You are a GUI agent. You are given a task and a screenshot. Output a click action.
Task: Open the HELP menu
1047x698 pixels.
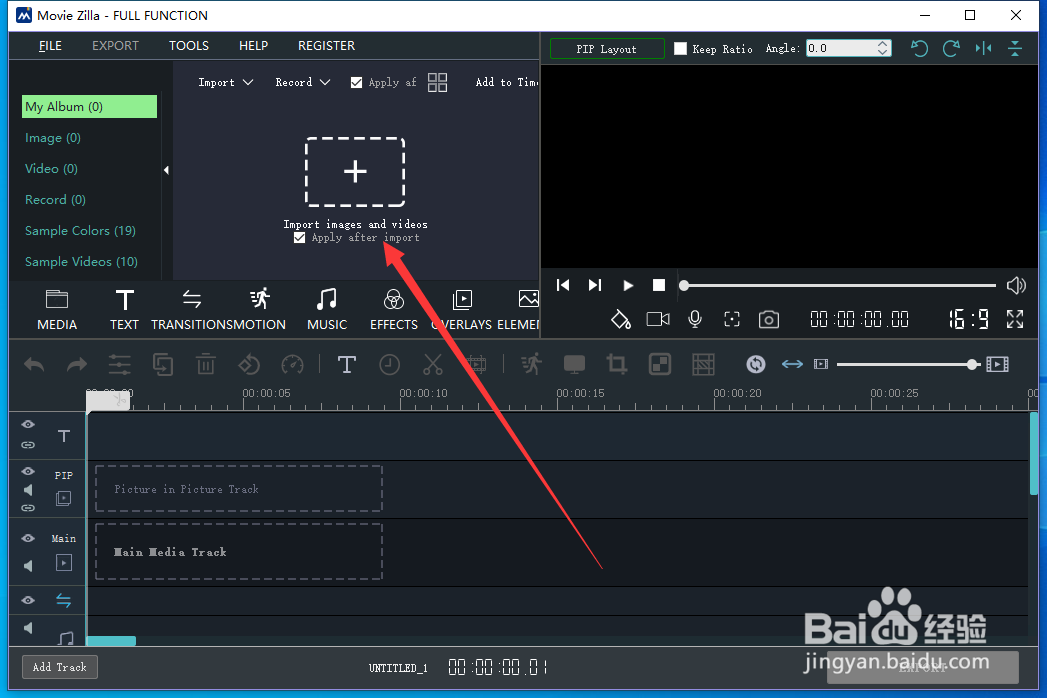(253, 45)
